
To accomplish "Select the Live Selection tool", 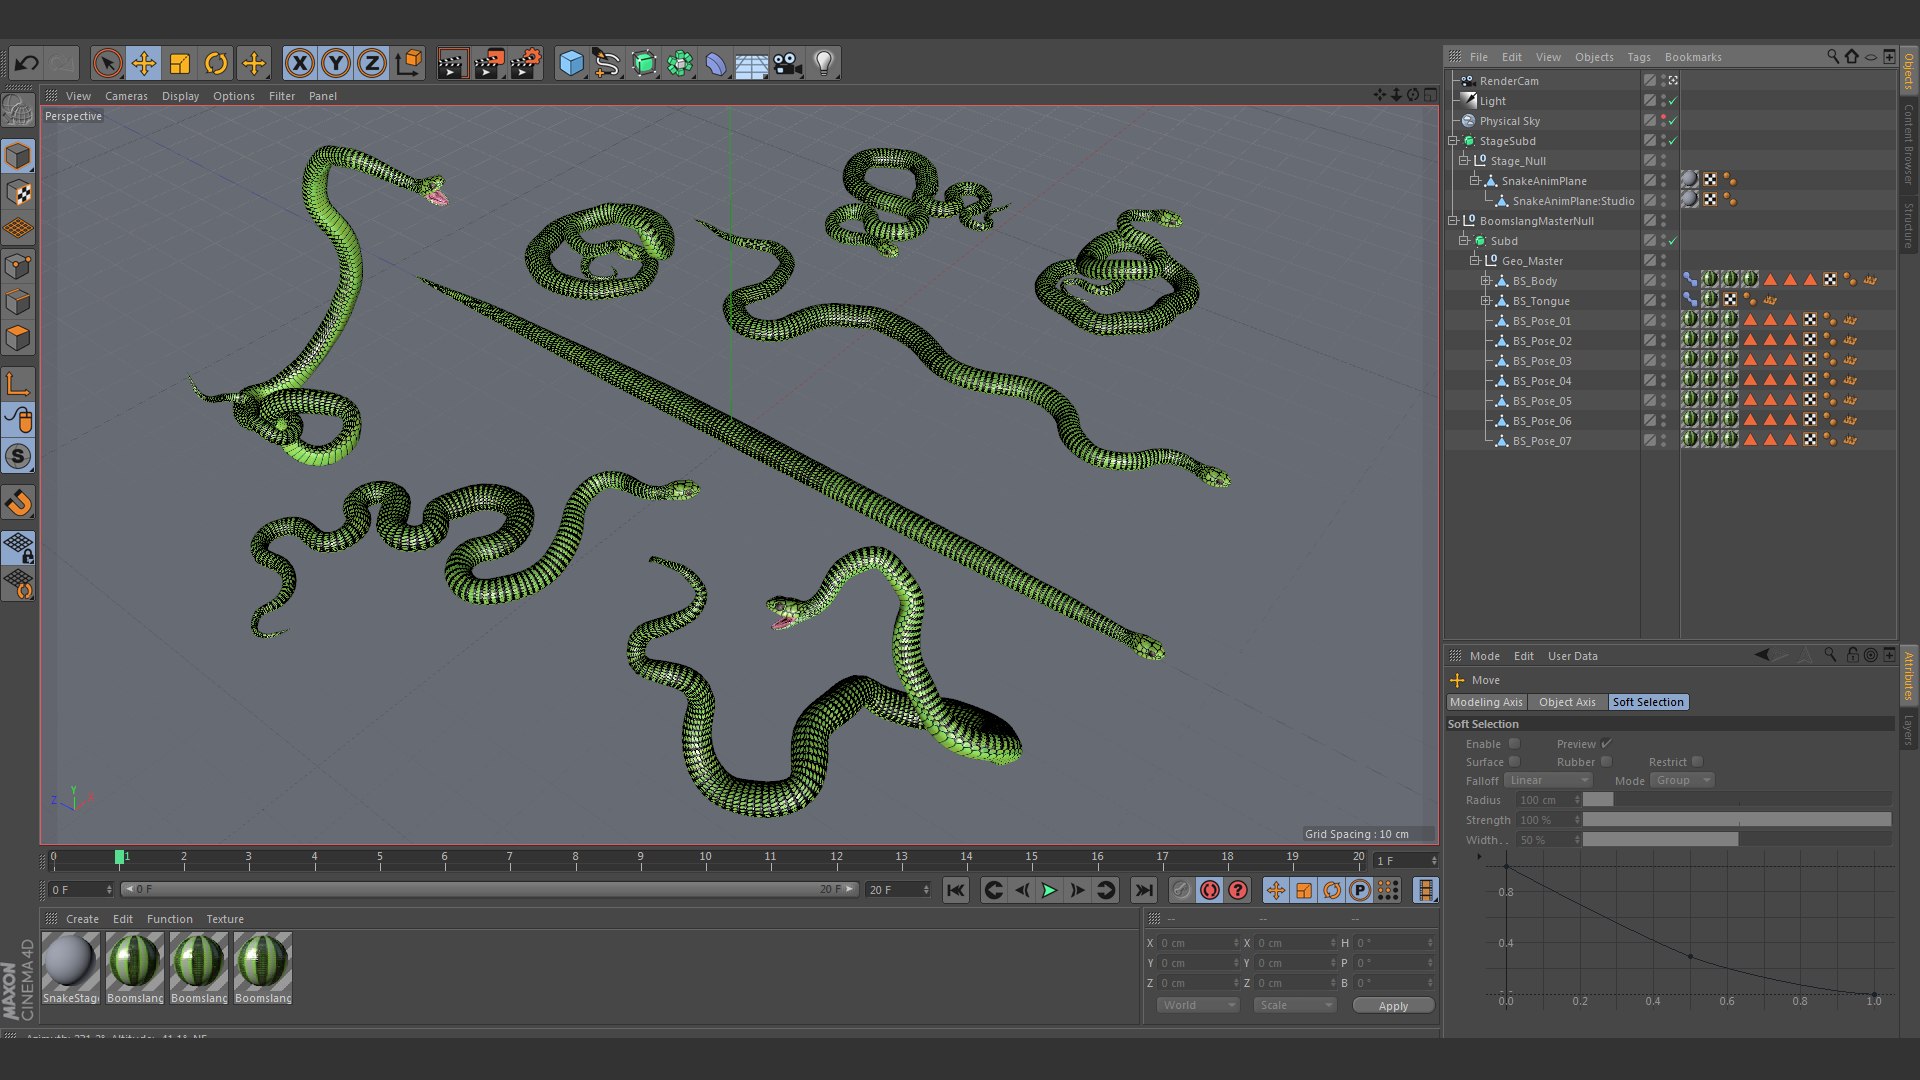I will (x=107, y=64).
